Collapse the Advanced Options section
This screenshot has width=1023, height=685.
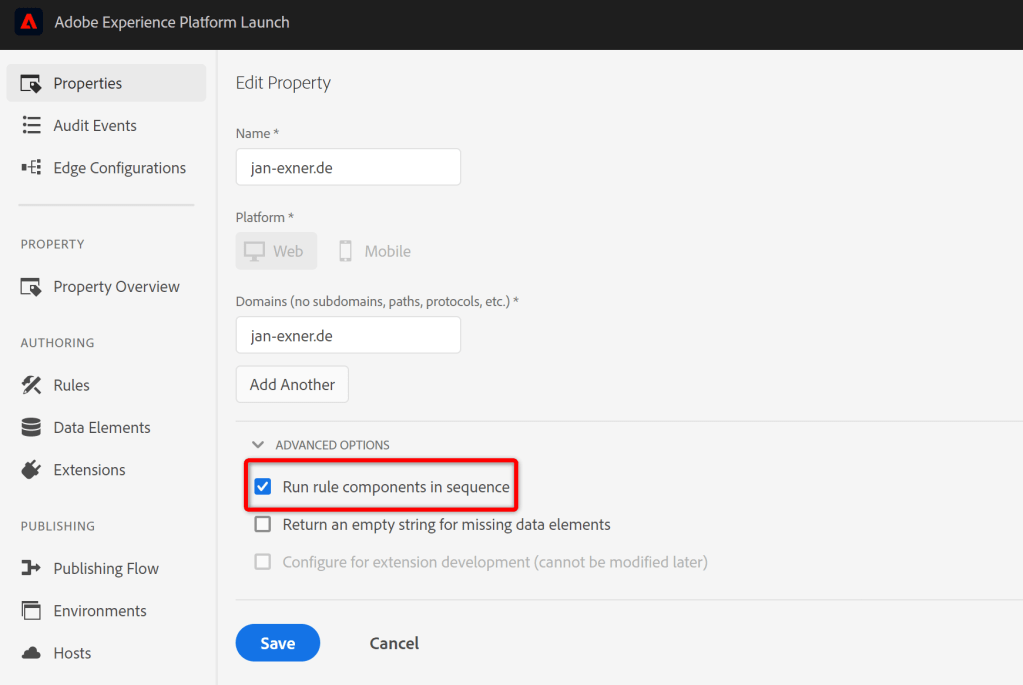[x=258, y=444]
